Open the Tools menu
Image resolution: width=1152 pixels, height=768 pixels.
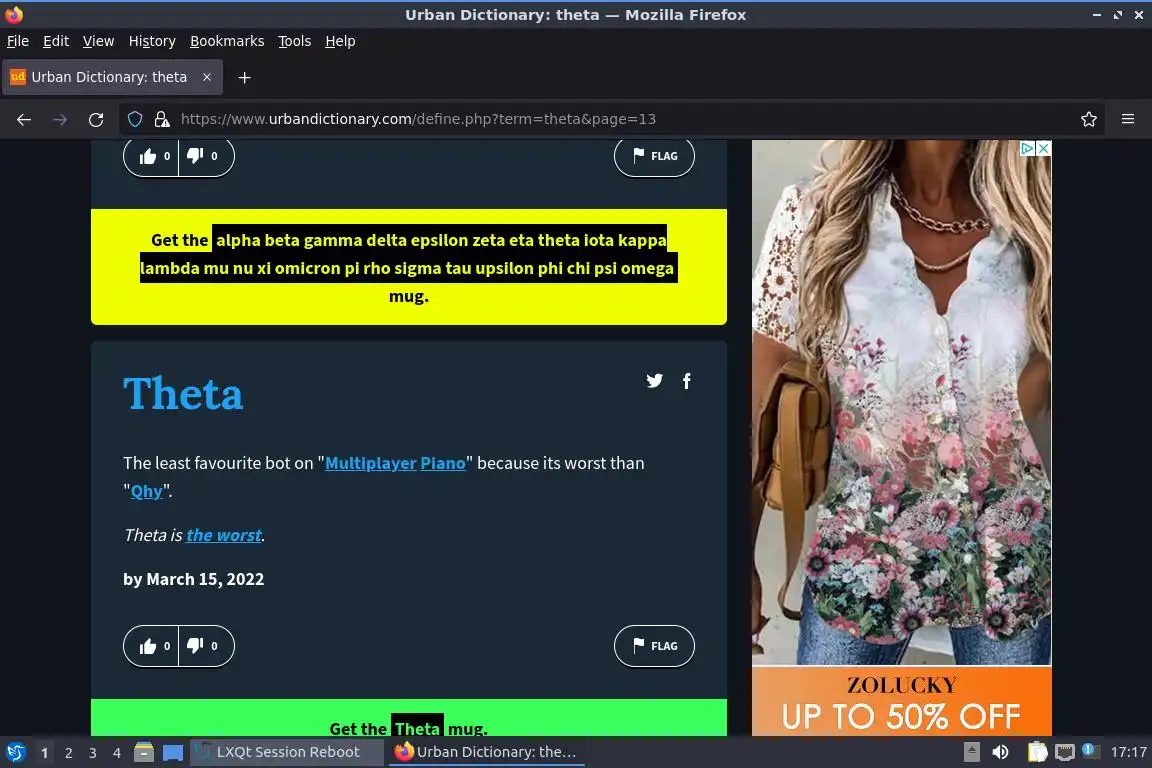point(295,41)
